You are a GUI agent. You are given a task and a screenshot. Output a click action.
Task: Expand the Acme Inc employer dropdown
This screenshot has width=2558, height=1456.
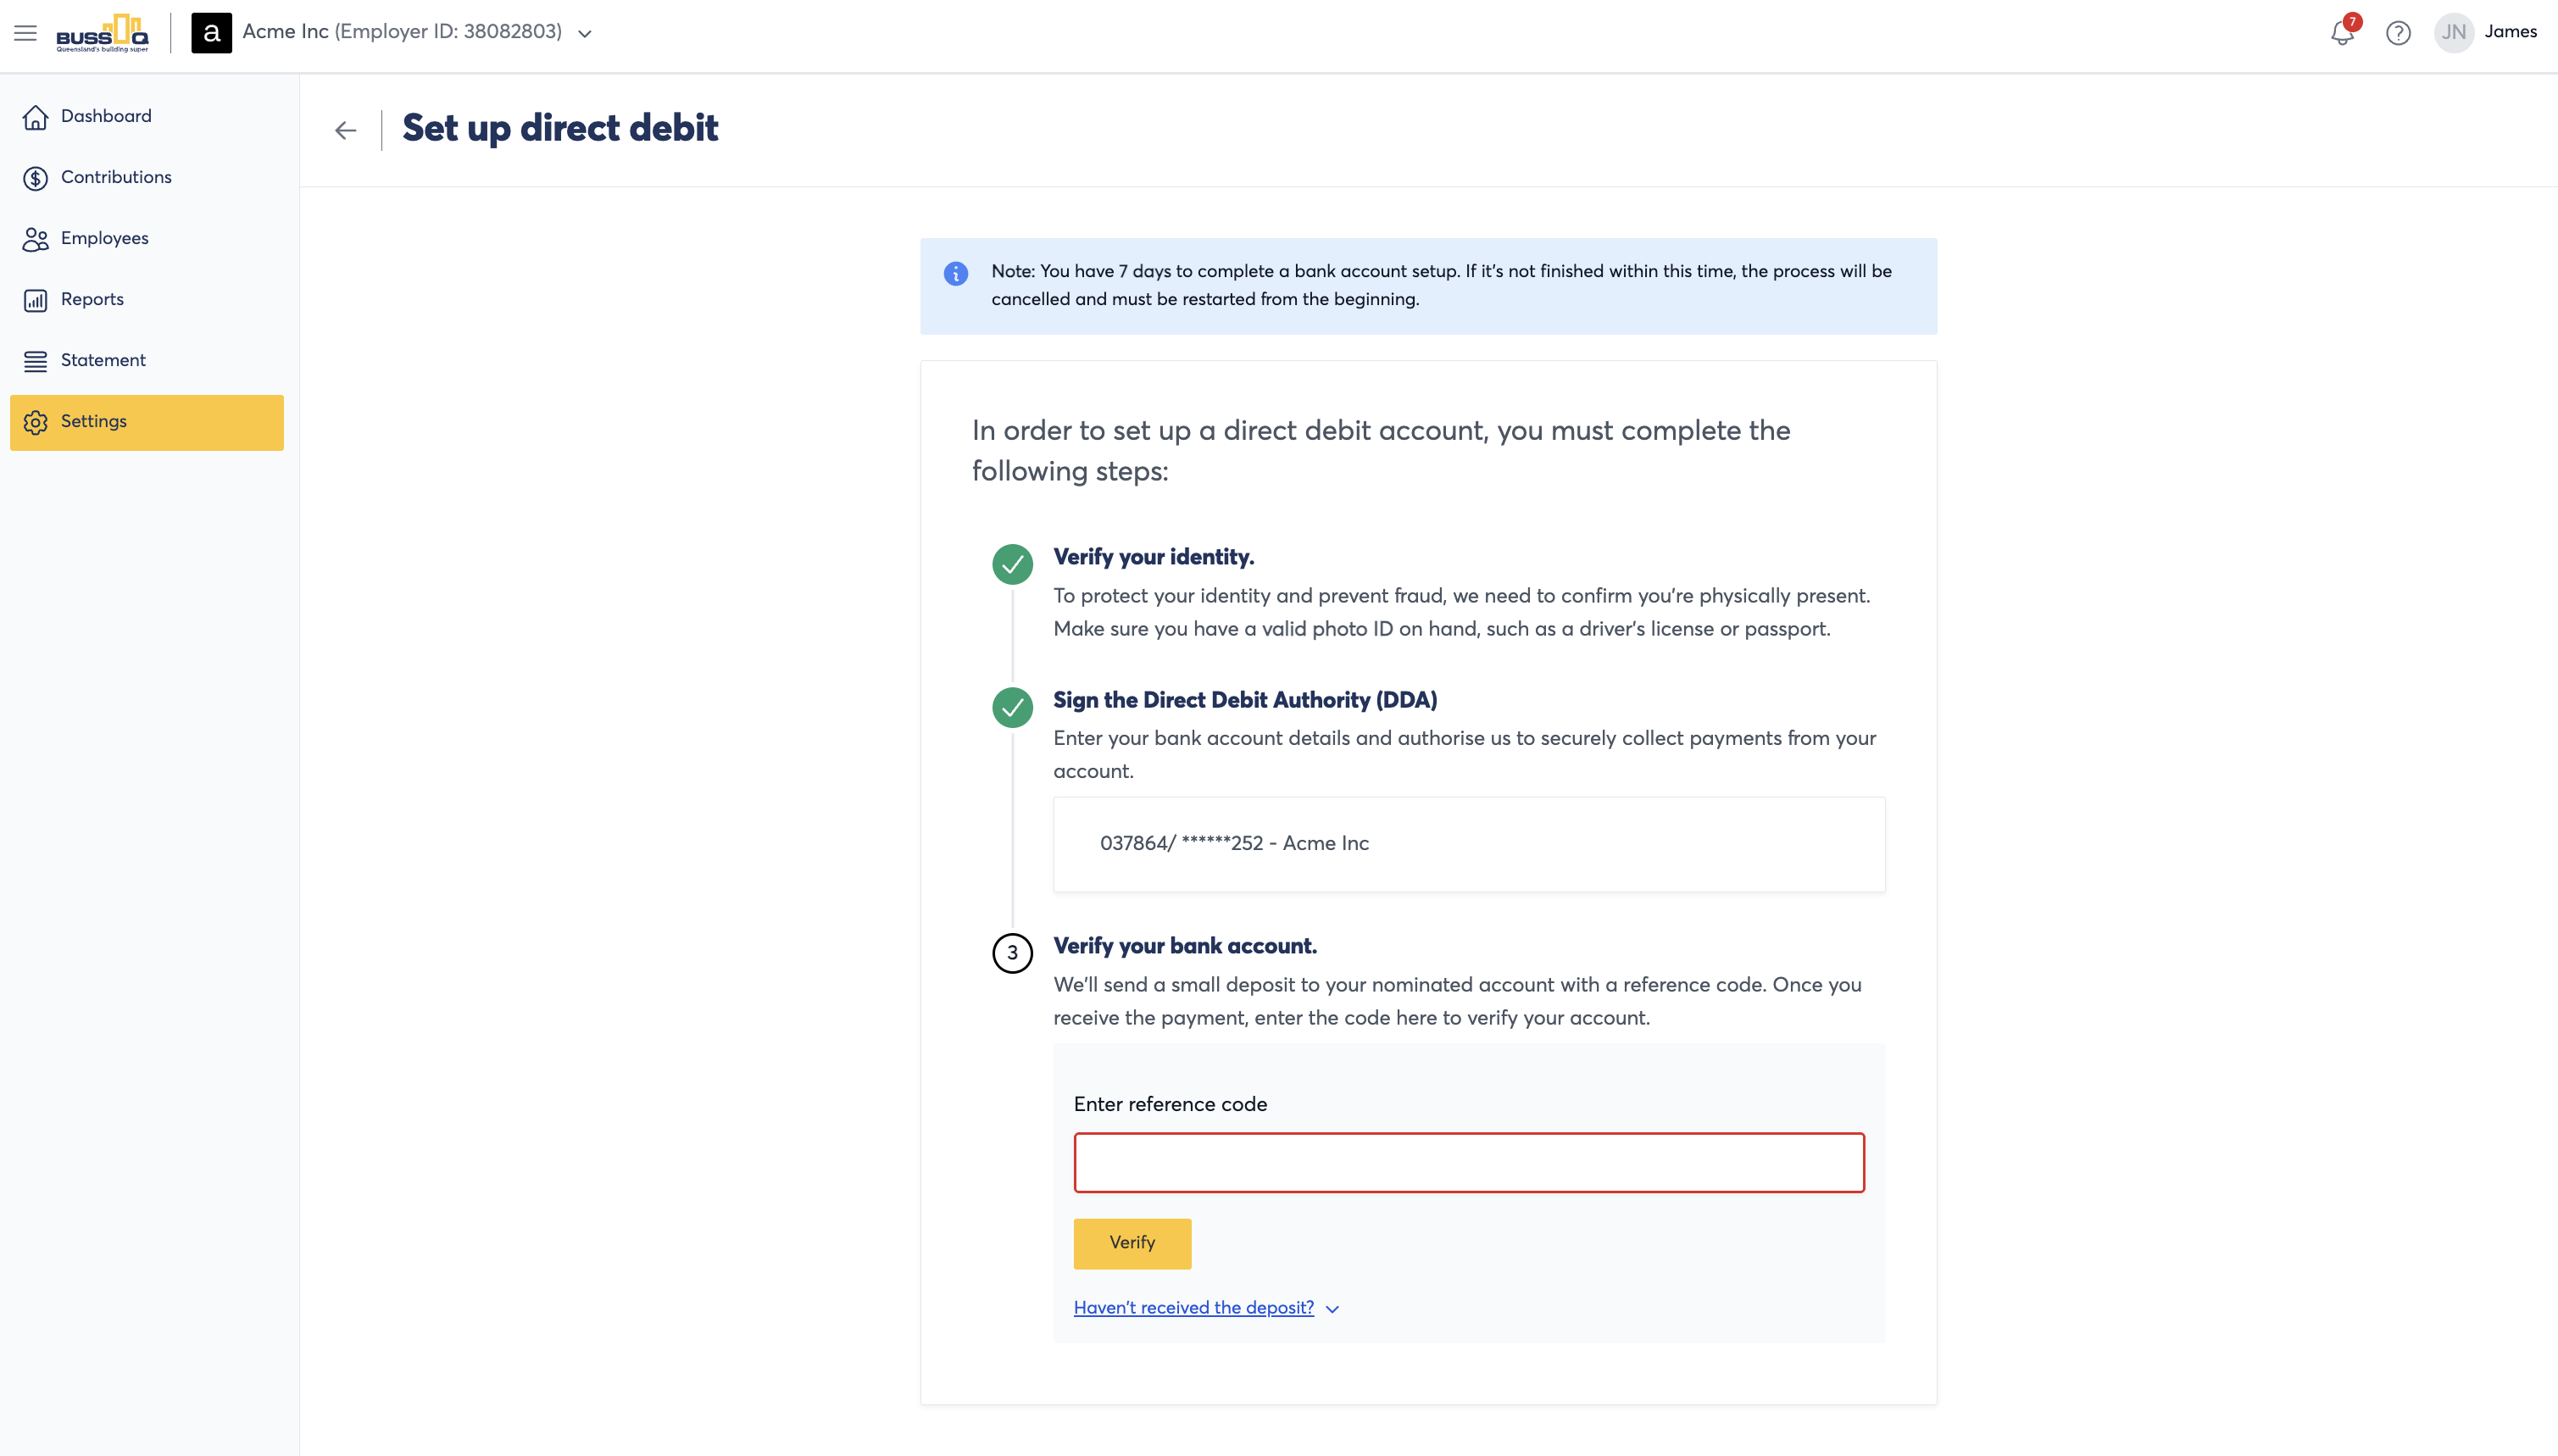[x=585, y=34]
